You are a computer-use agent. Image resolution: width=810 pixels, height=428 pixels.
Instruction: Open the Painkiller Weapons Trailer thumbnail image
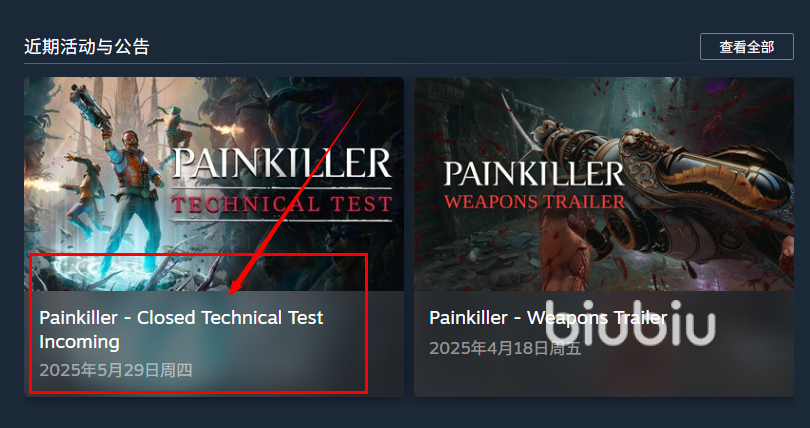[604, 184]
